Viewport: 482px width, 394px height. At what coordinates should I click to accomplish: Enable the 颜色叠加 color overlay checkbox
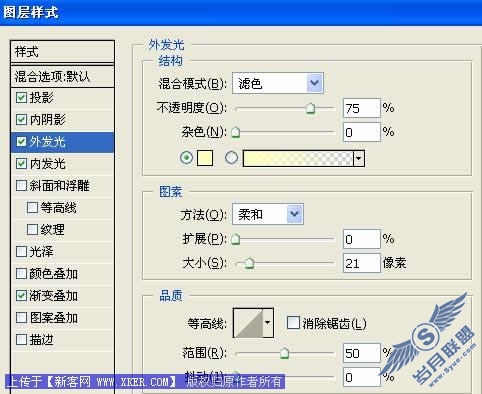pyautogui.click(x=21, y=274)
